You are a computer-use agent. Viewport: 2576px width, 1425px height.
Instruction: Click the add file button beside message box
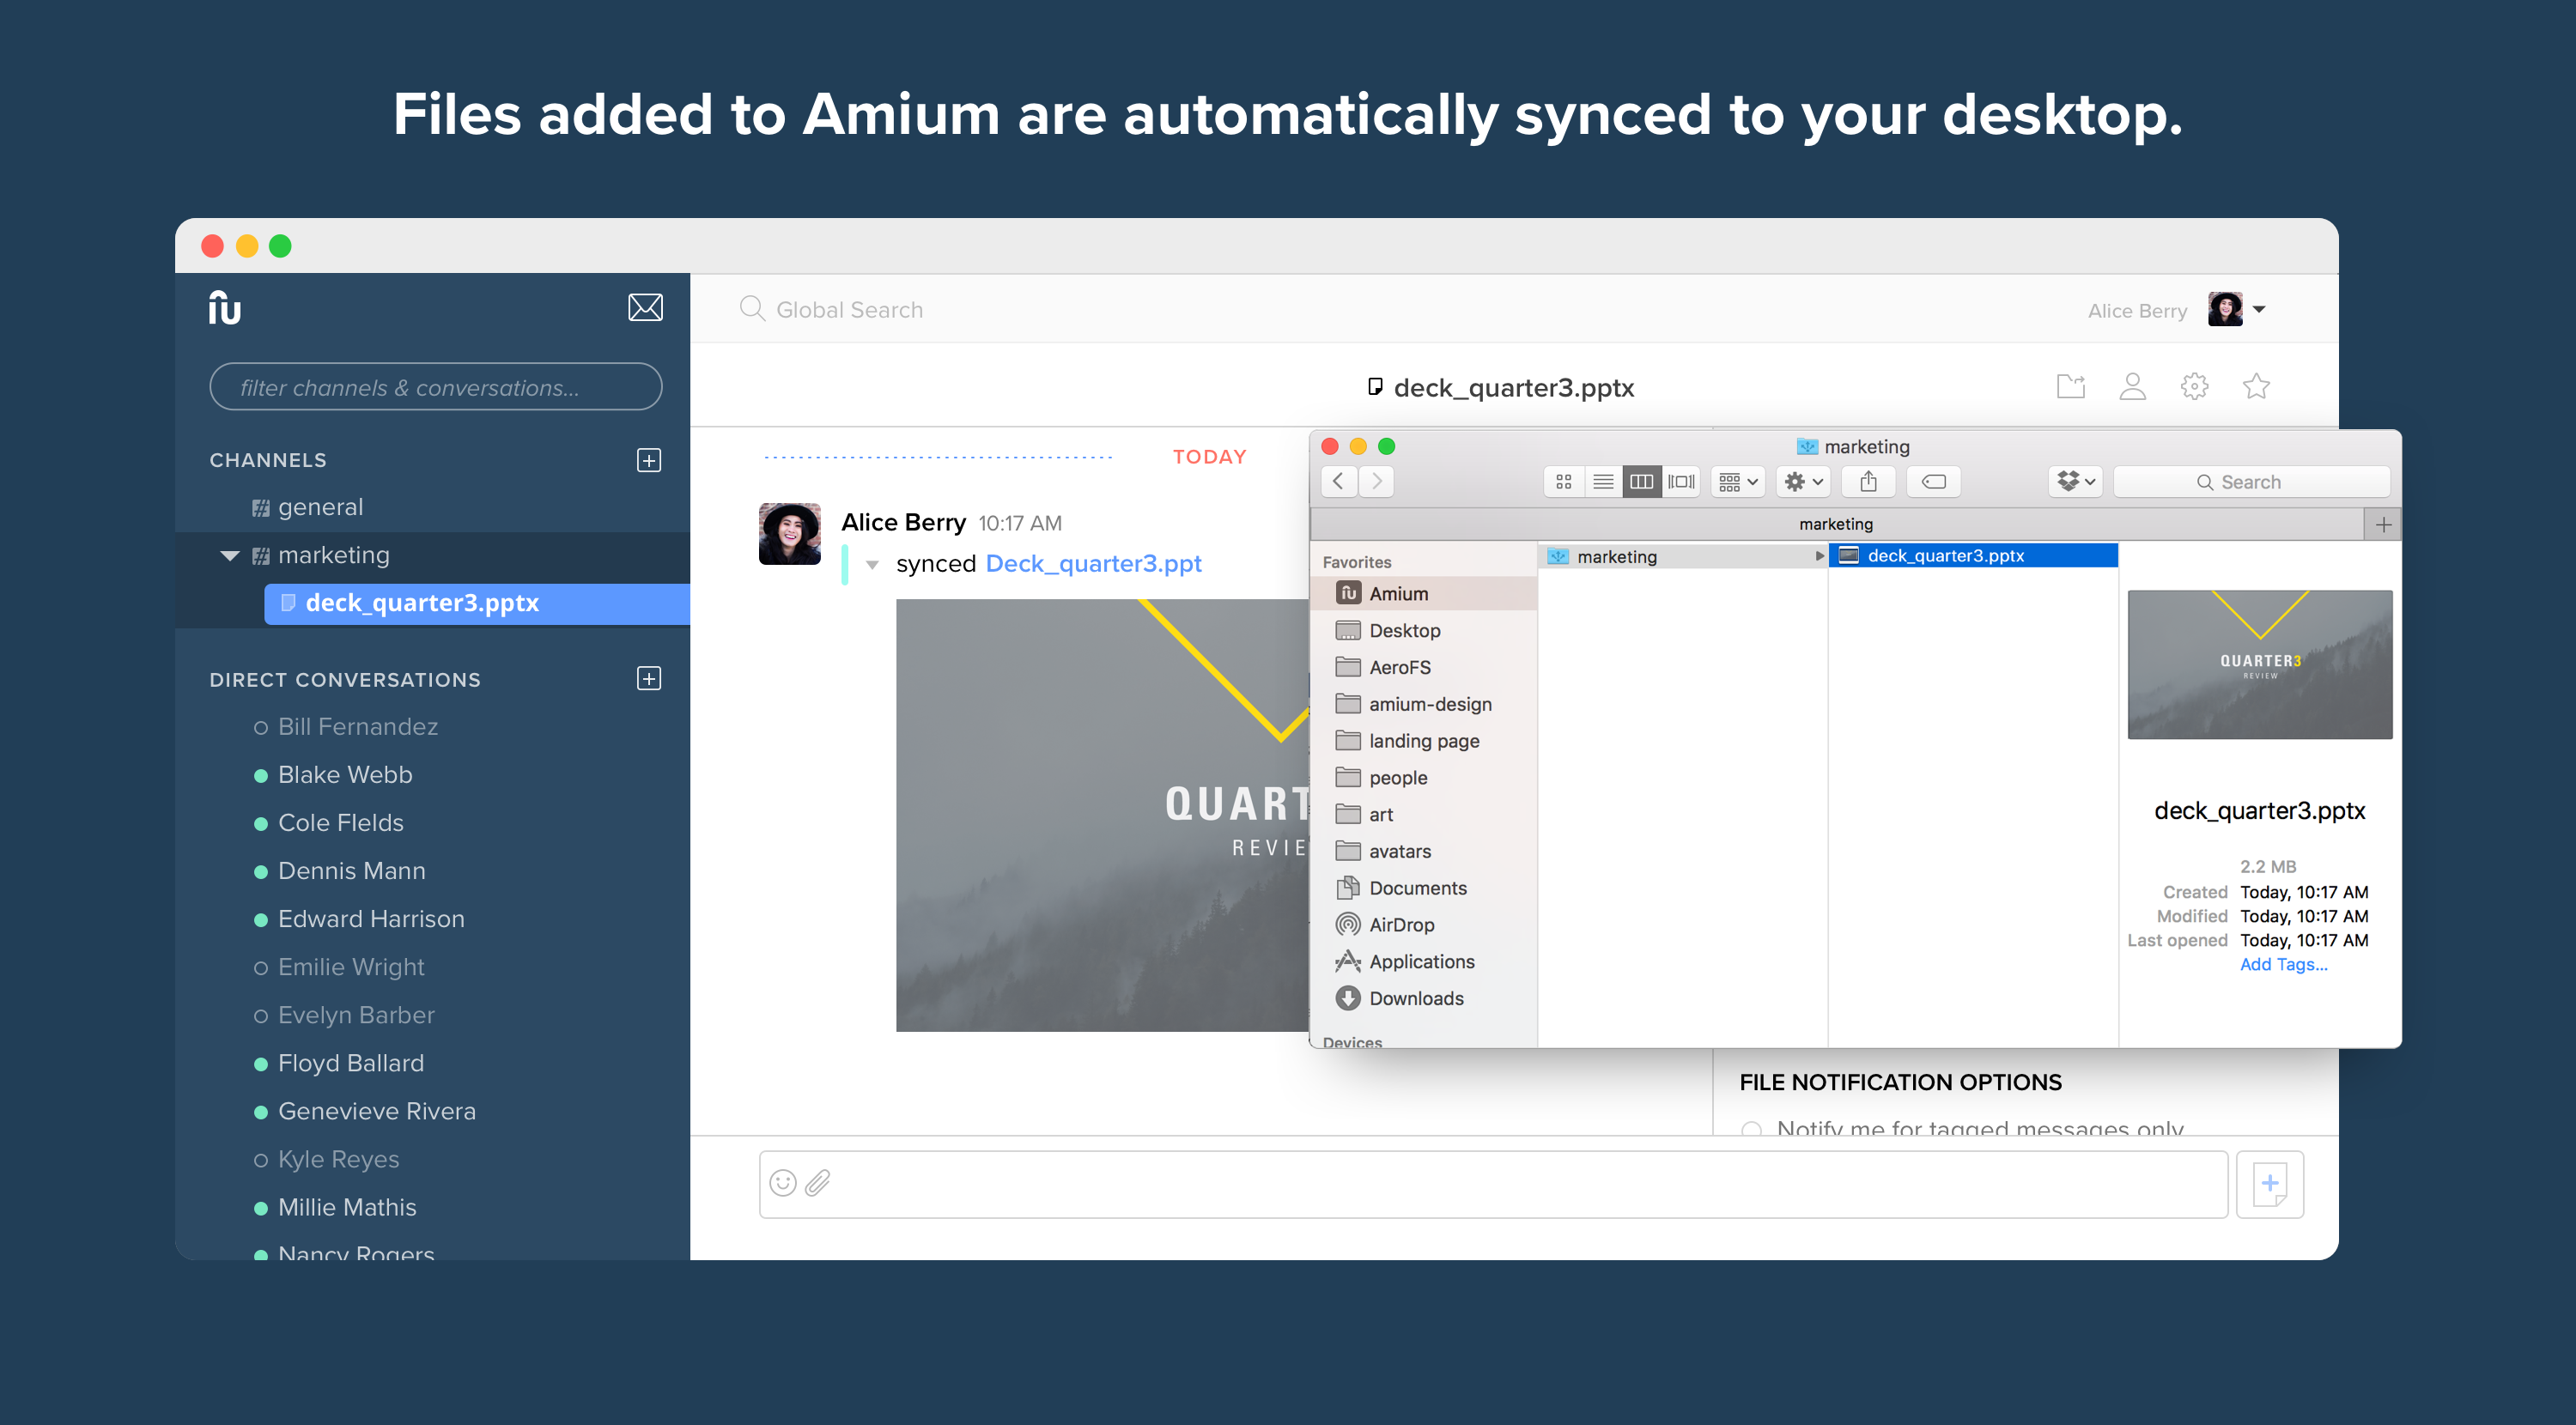pyautogui.click(x=2269, y=1184)
